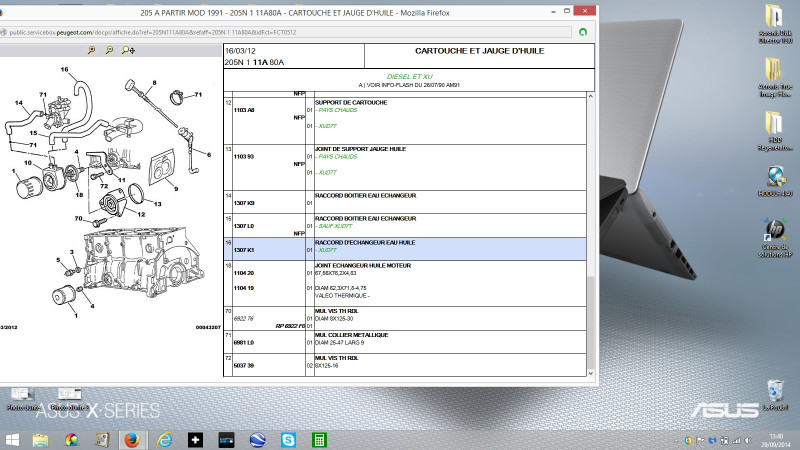
Task: Open Google Earth globe icon in taskbar
Action: (x=258, y=440)
